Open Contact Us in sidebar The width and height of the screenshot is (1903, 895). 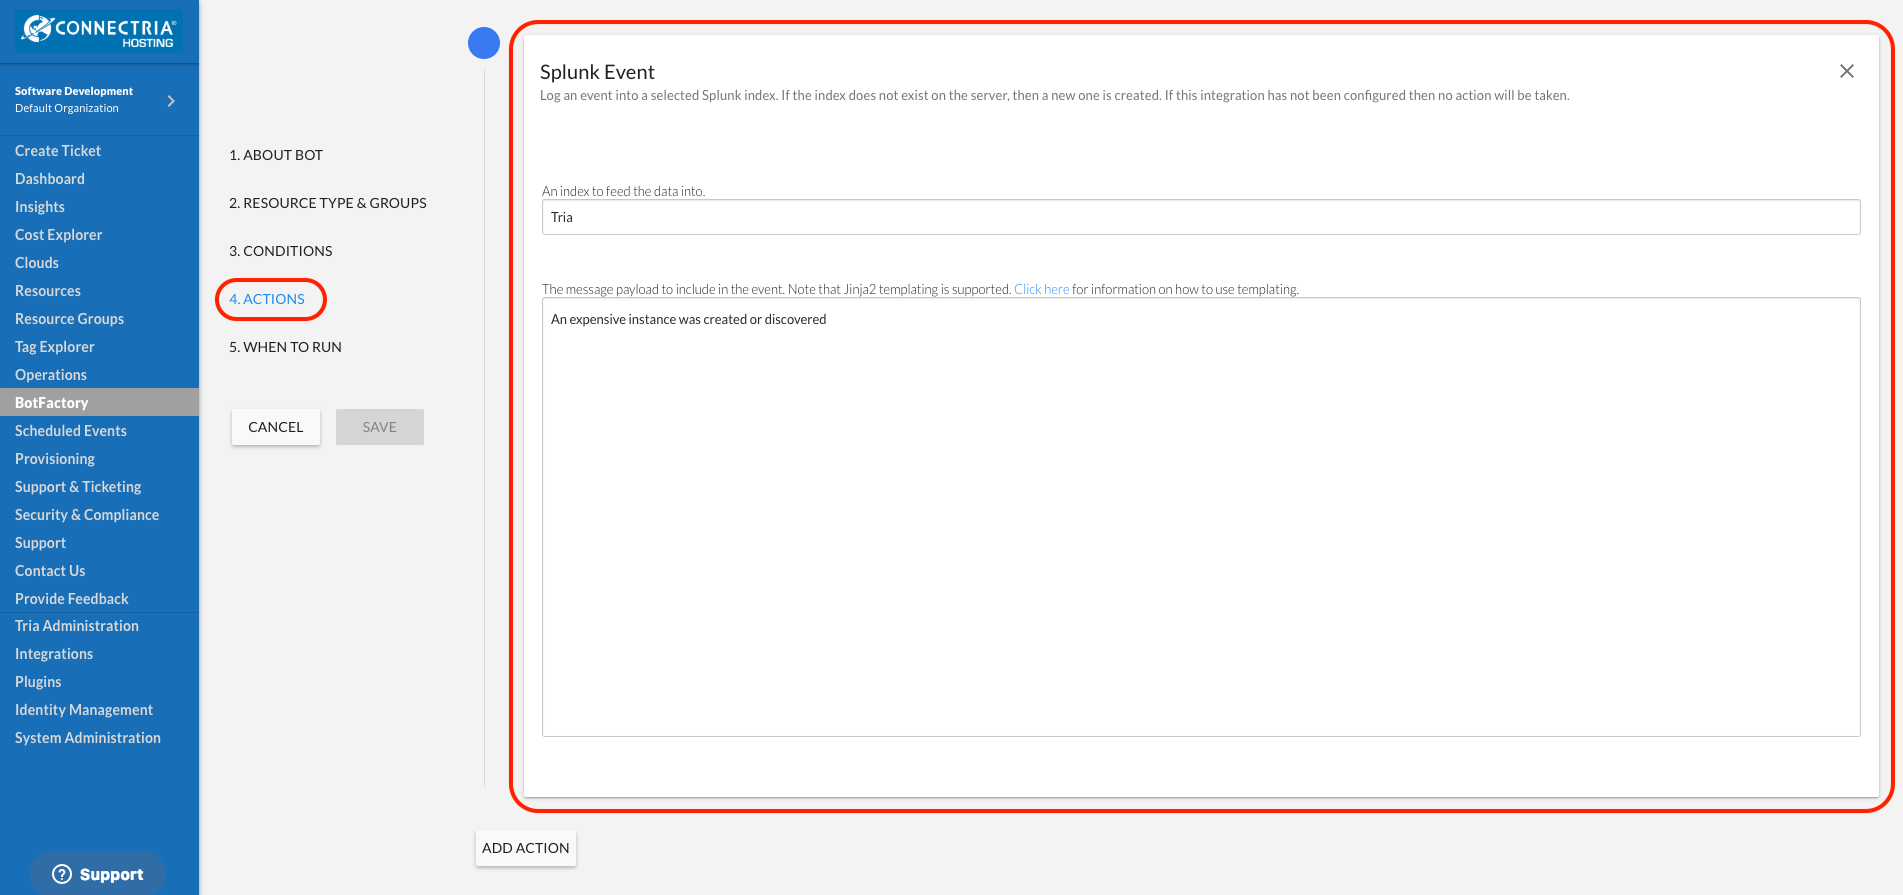(x=50, y=571)
